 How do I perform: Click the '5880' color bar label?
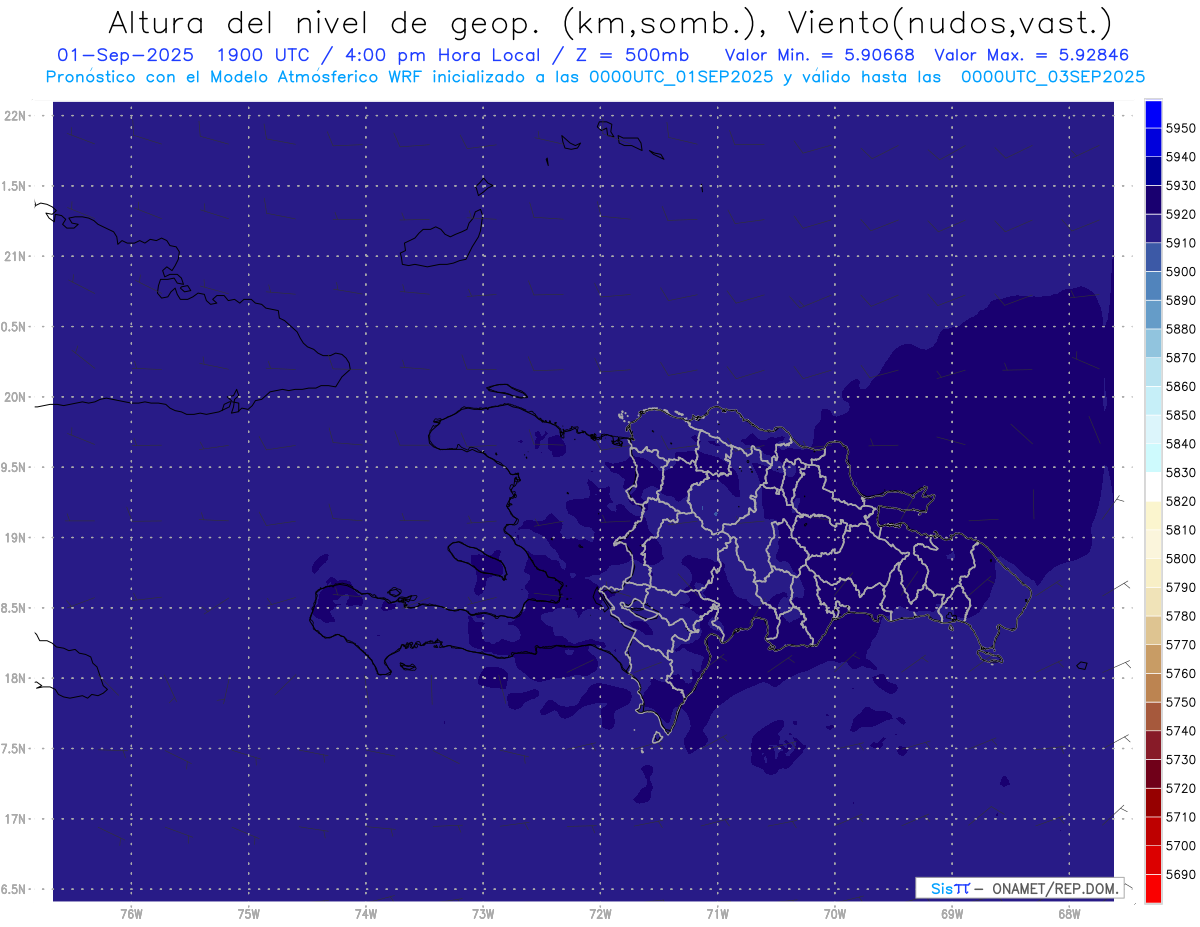1180,329
